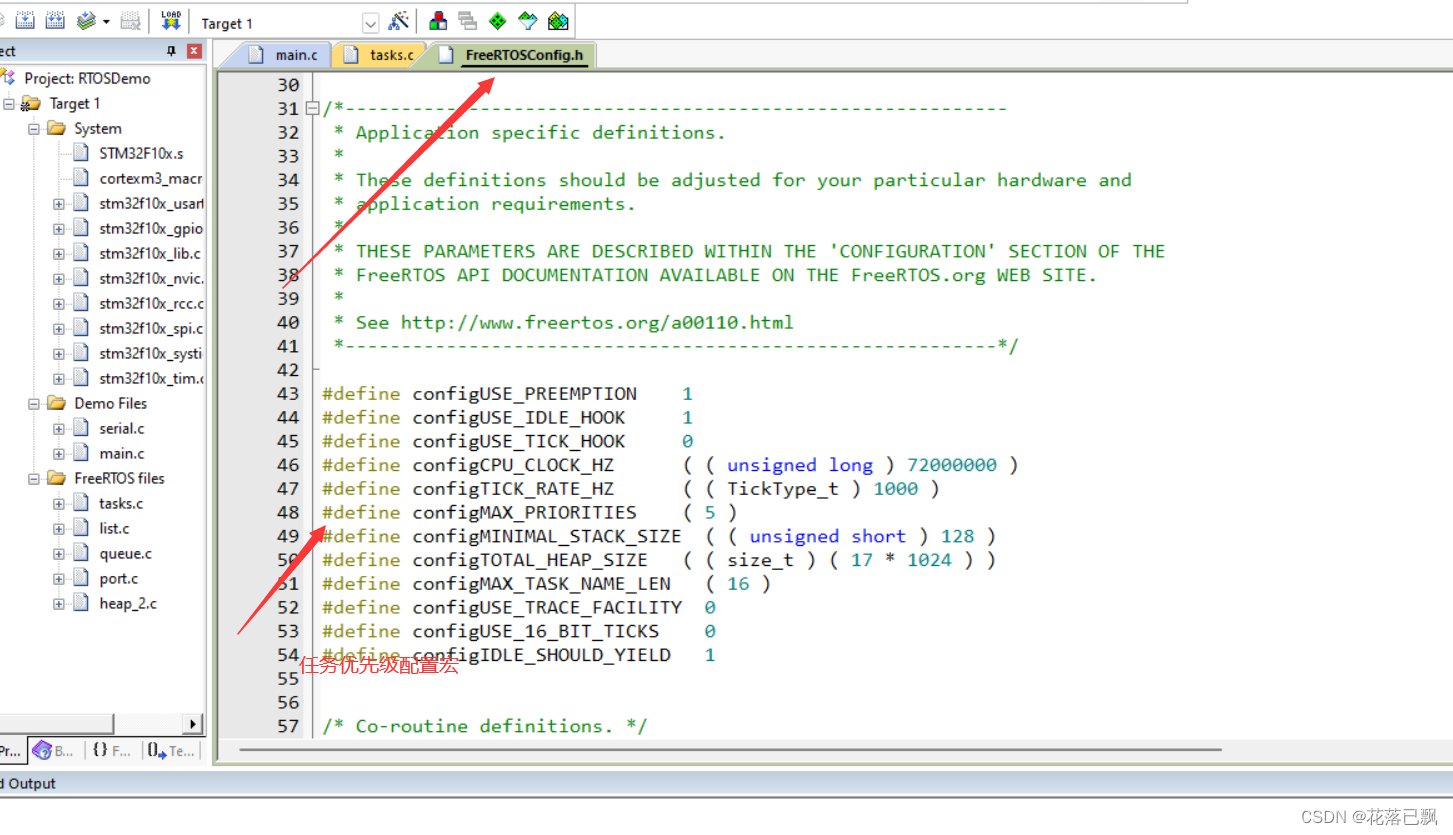
Task: Open Manage Run-Time Environment green diamond icon
Action: pos(497,20)
